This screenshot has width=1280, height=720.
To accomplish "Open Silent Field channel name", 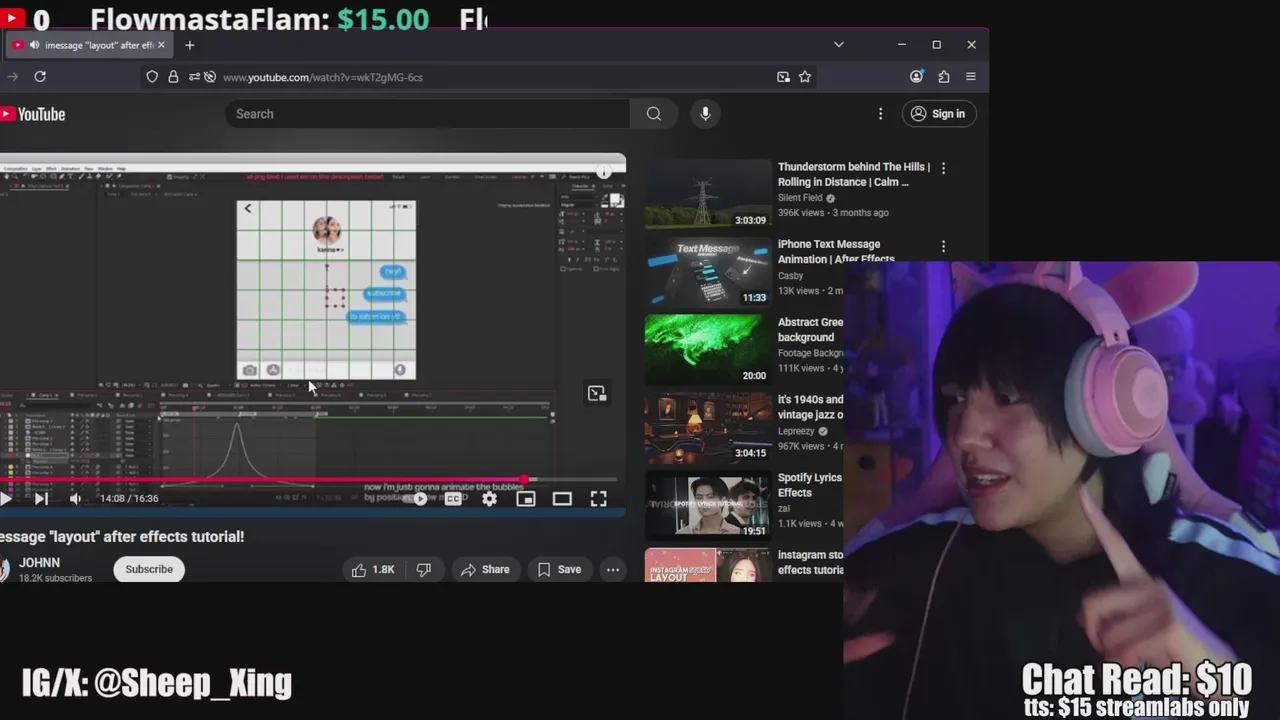I will pyautogui.click(x=800, y=198).
